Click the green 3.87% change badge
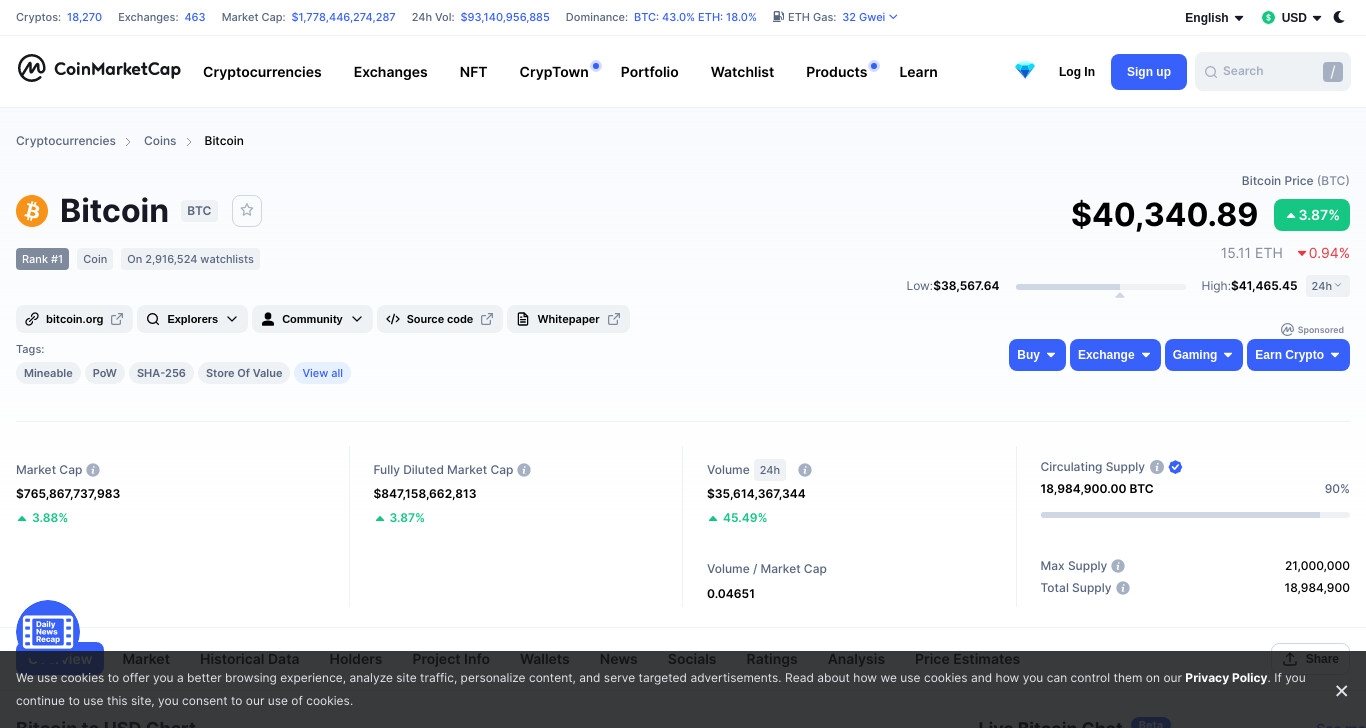Viewport: 1366px width, 728px height. click(1312, 215)
